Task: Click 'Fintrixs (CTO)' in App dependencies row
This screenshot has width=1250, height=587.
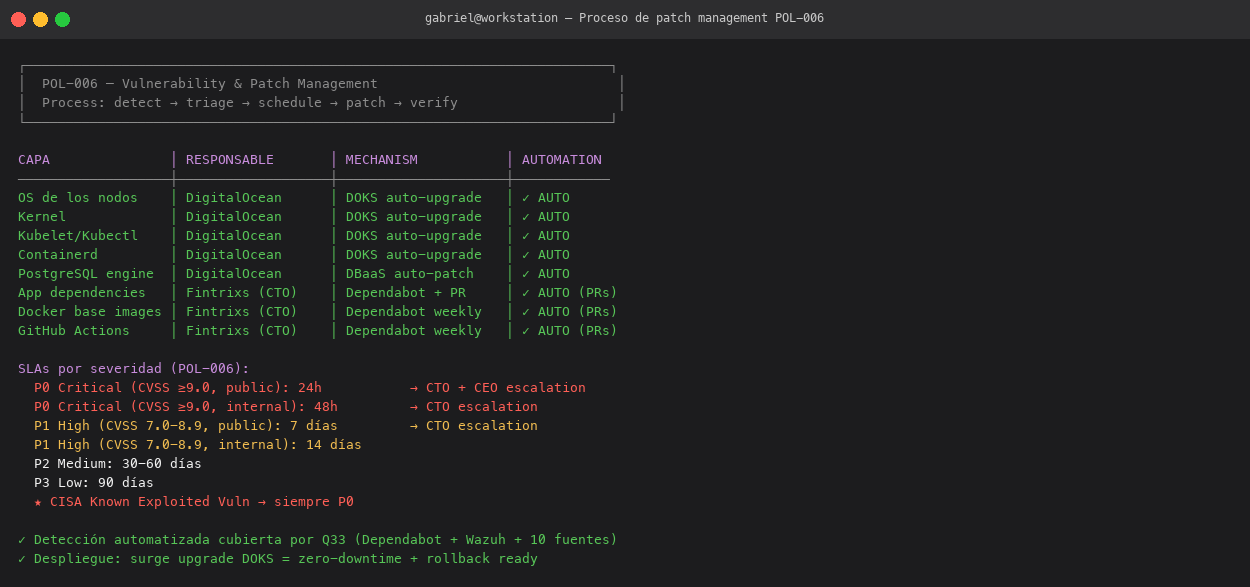Action: click(242, 293)
